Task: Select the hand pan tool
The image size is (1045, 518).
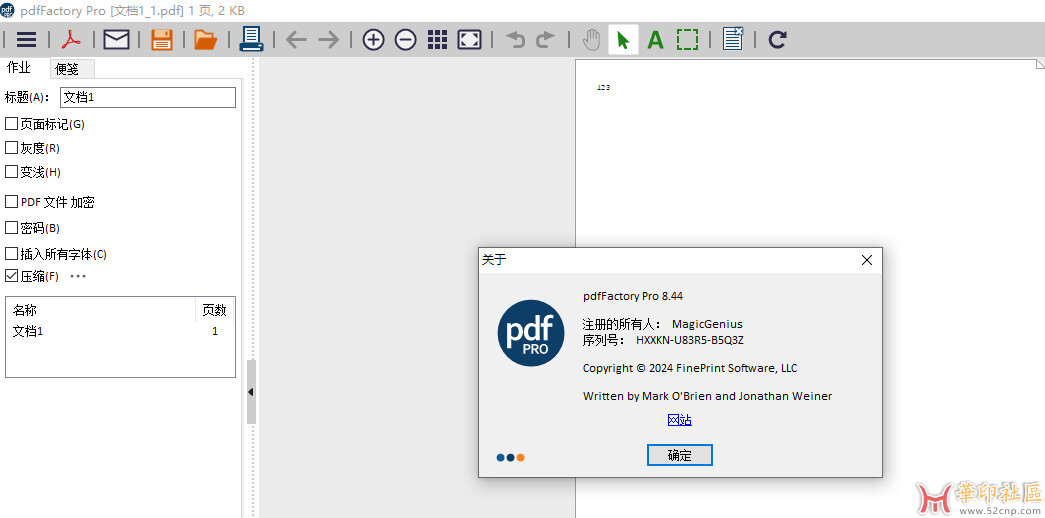Action: coord(591,40)
